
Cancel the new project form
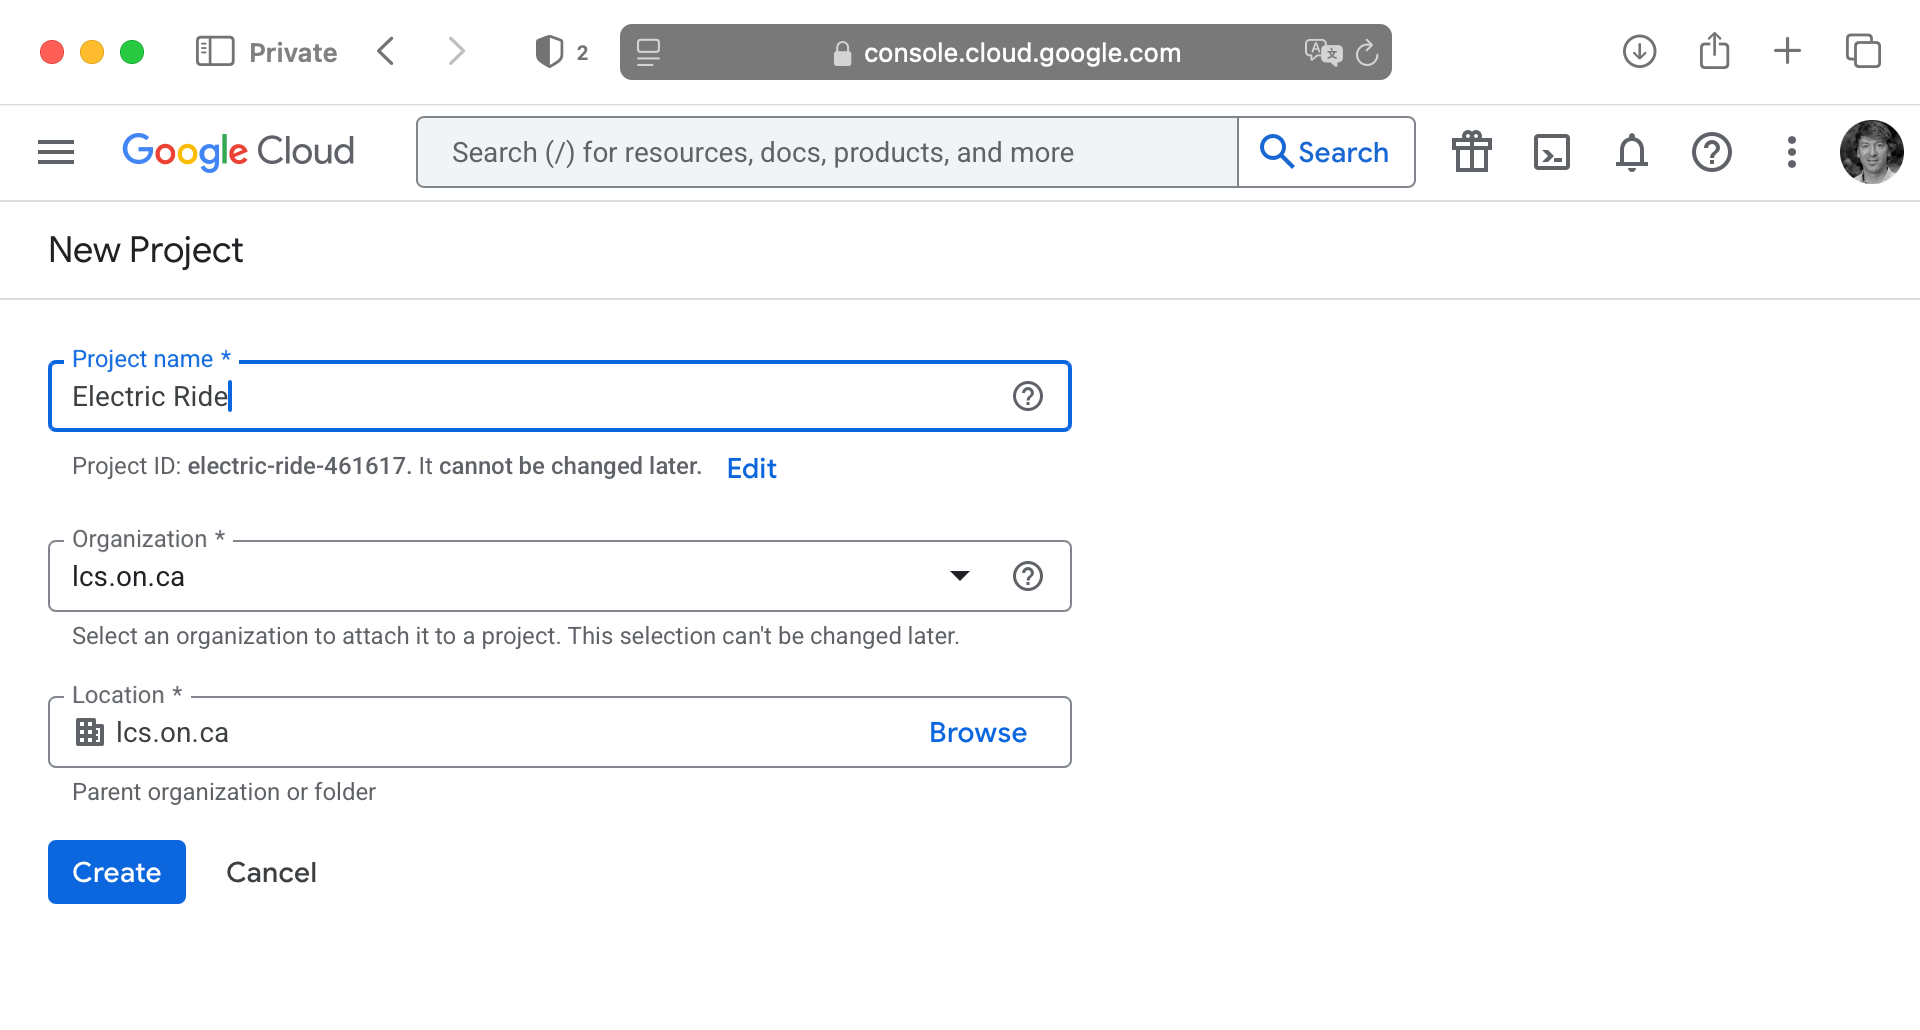271,872
